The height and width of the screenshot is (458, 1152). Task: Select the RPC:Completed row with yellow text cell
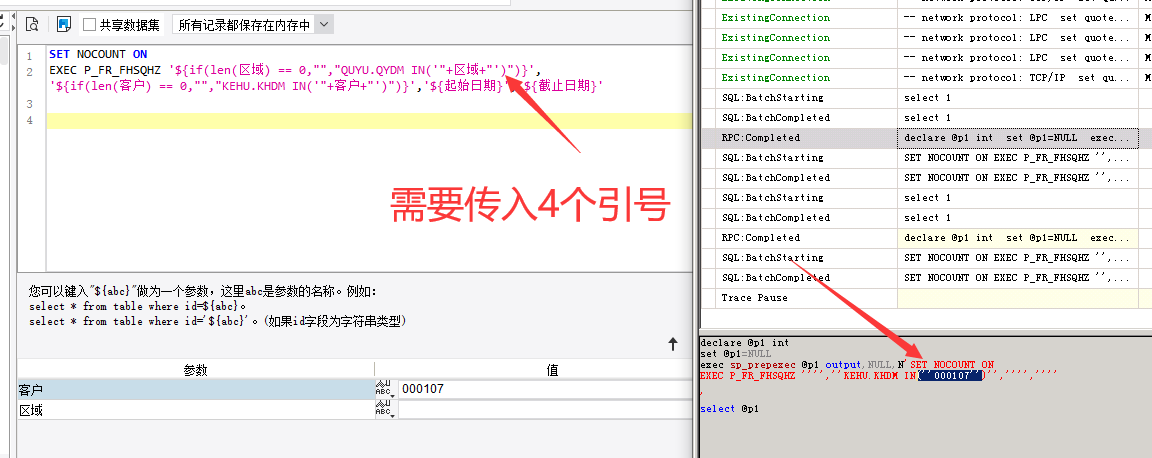point(926,237)
